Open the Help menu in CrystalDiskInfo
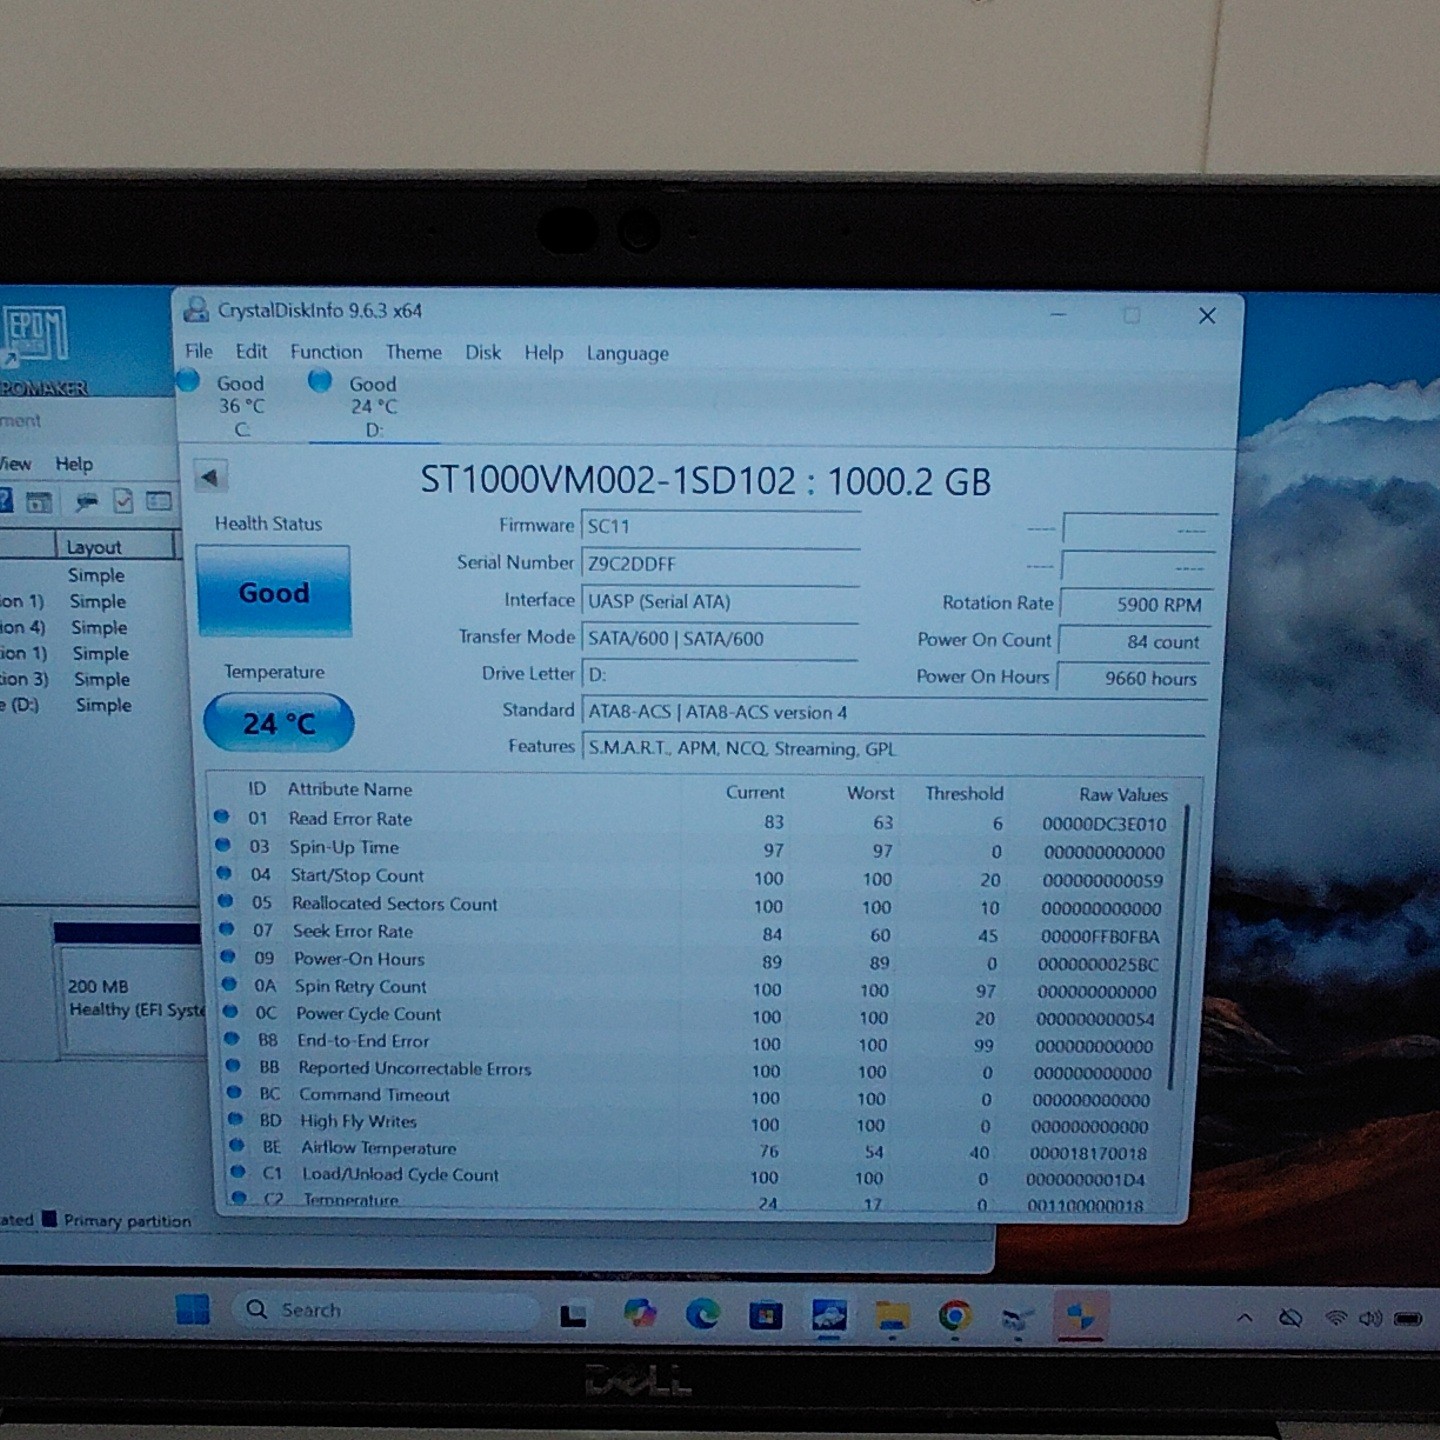The image size is (1440, 1440). coord(544,353)
